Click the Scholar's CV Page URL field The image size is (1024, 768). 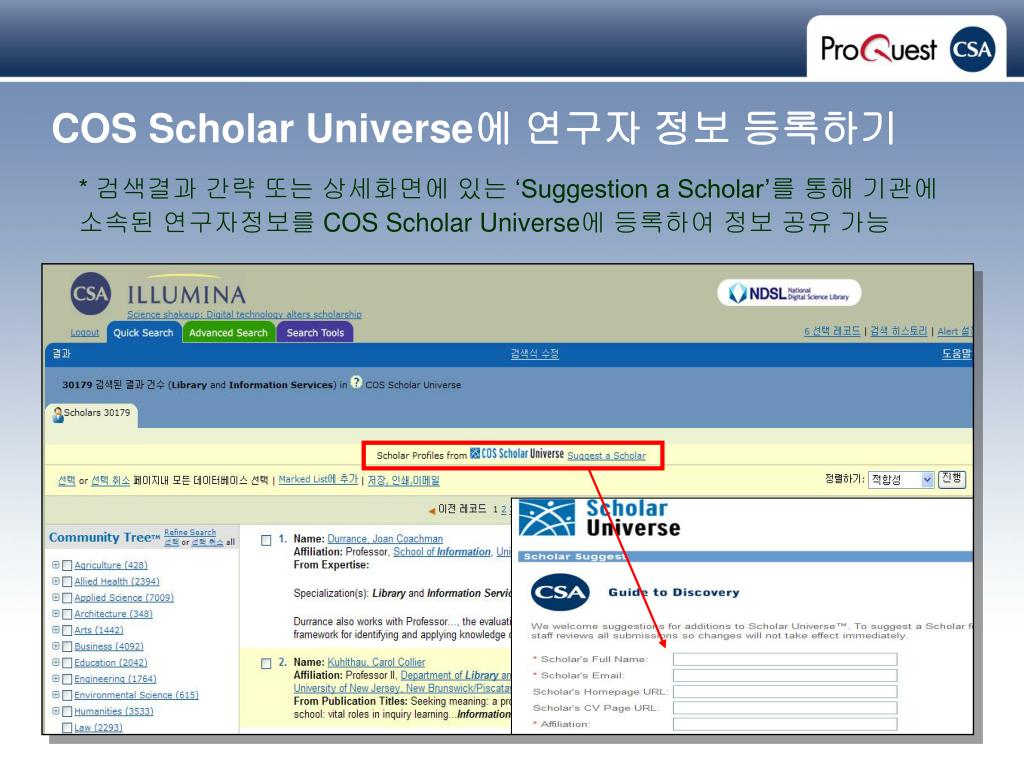click(x=785, y=708)
